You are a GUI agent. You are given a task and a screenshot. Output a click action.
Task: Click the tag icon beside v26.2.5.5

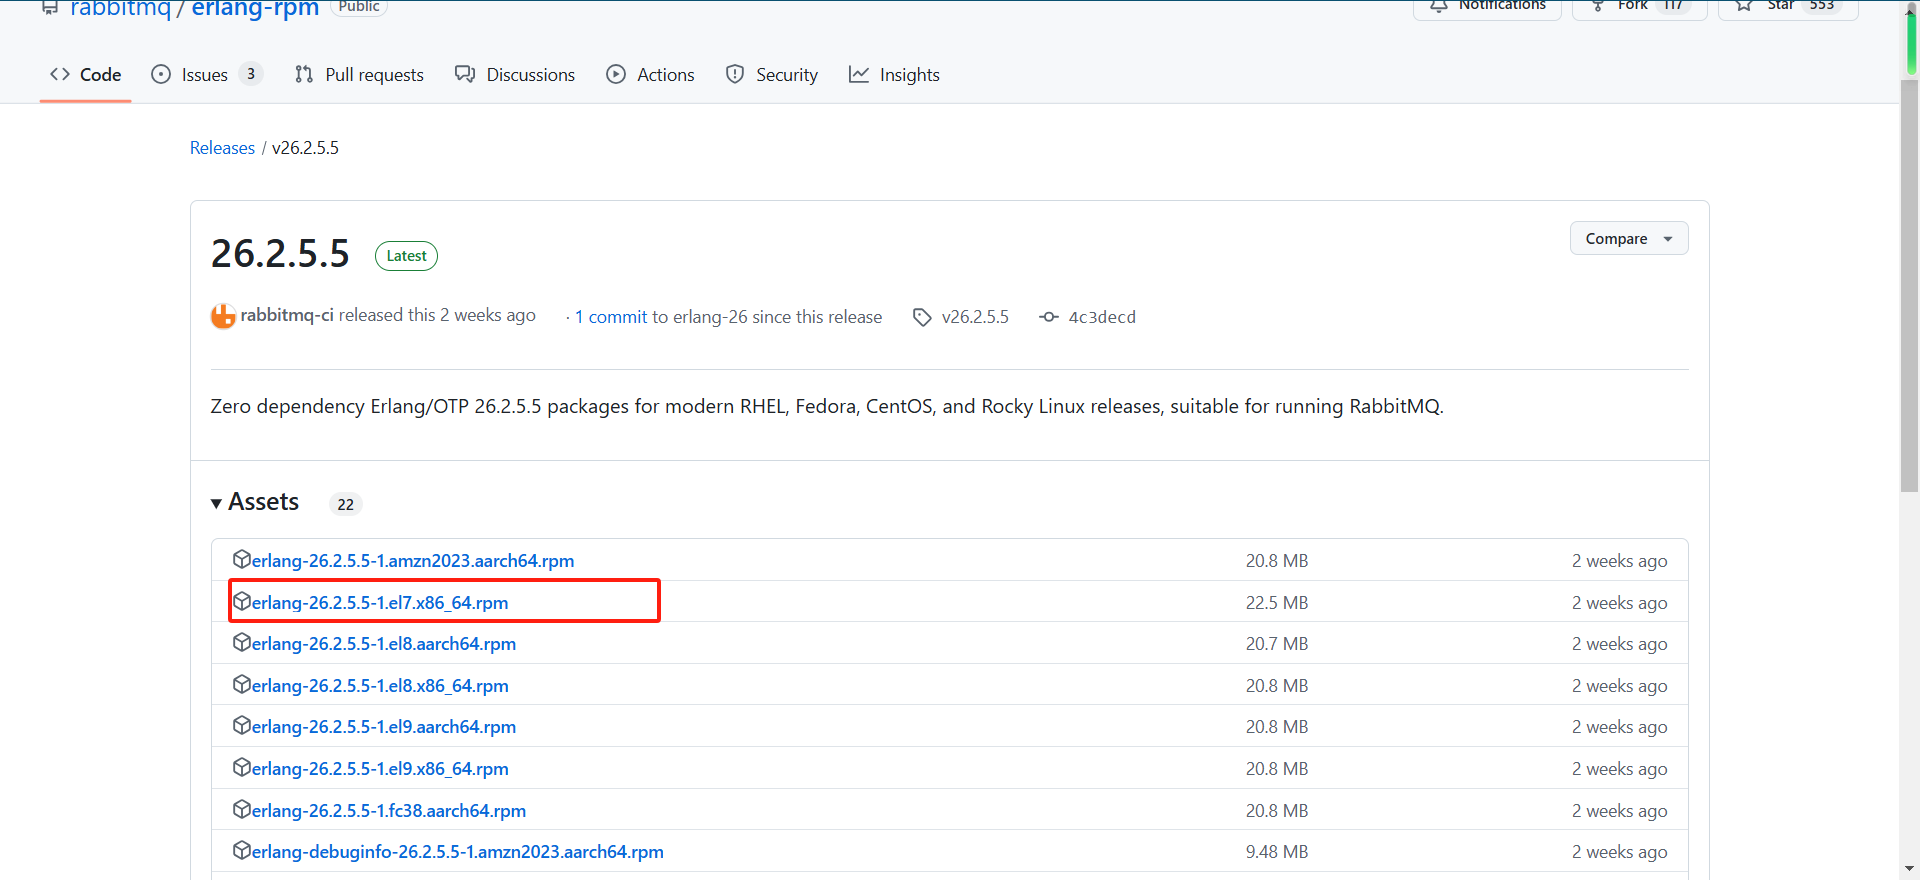click(922, 317)
